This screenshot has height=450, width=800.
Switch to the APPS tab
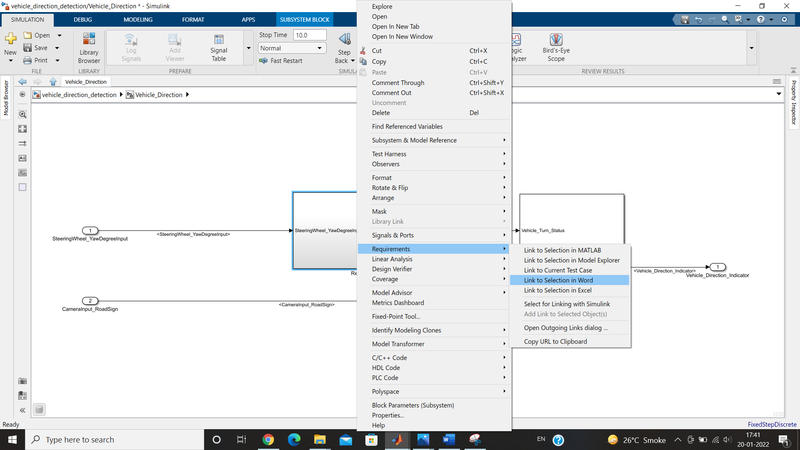pyautogui.click(x=248, y=19)
